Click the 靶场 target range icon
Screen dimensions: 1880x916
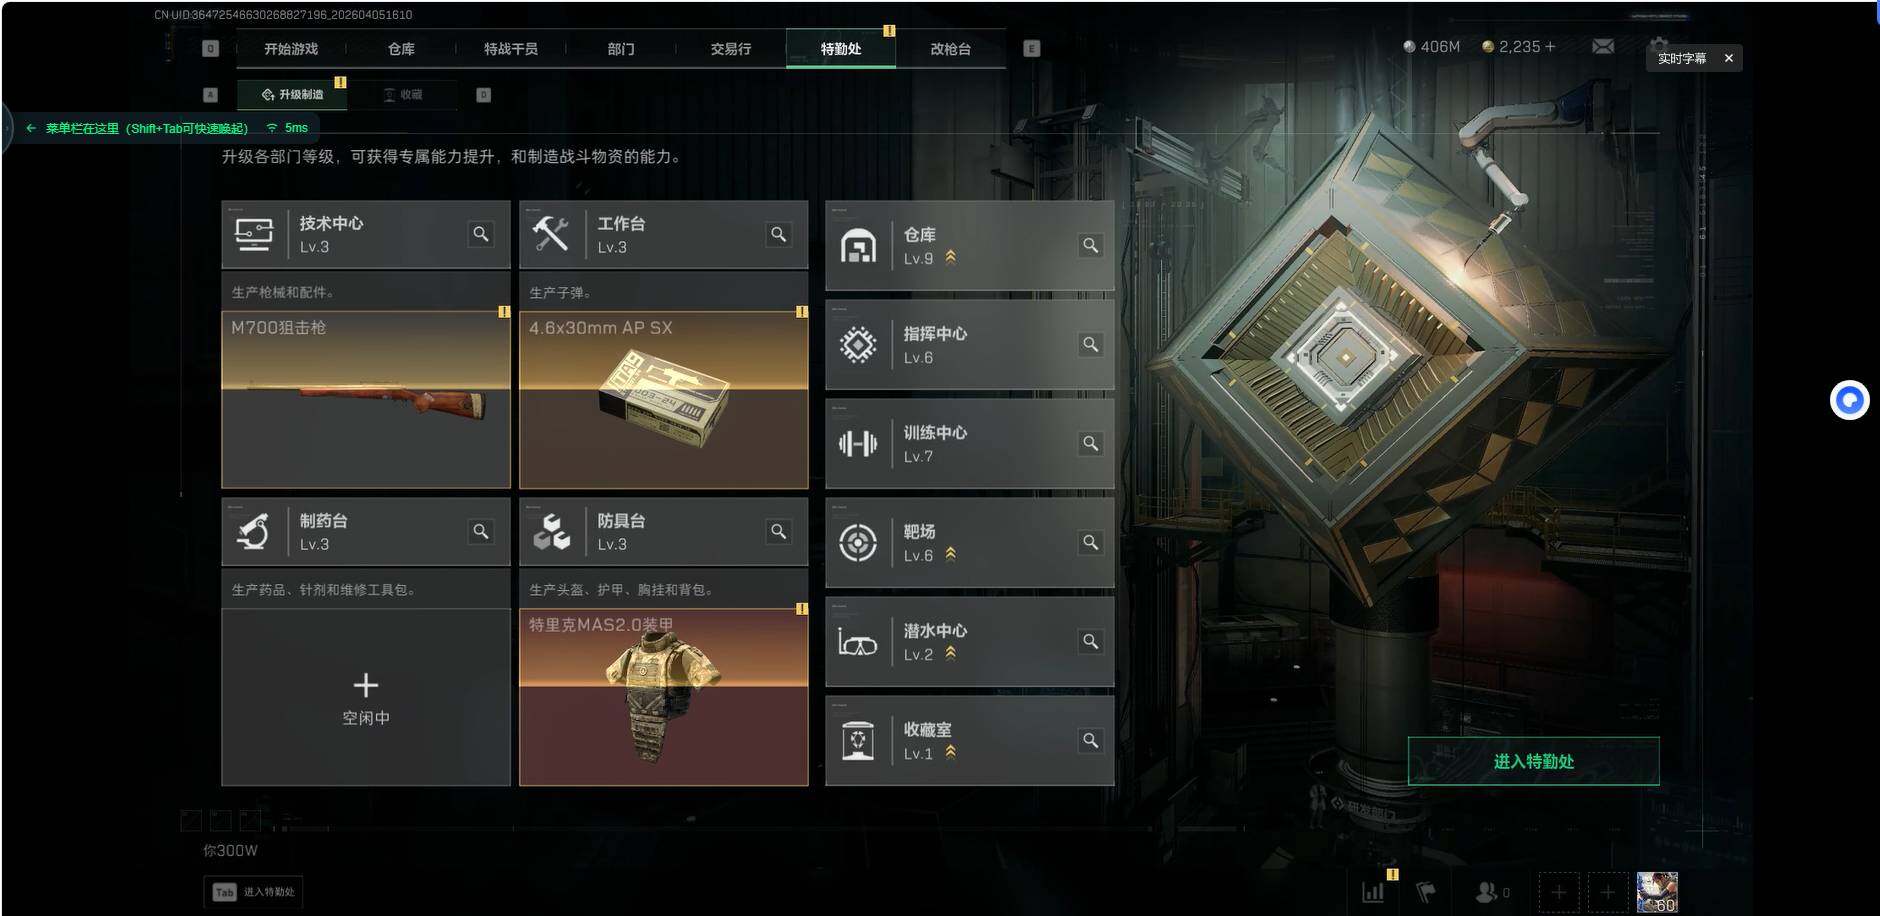click(x=858, y=543)
